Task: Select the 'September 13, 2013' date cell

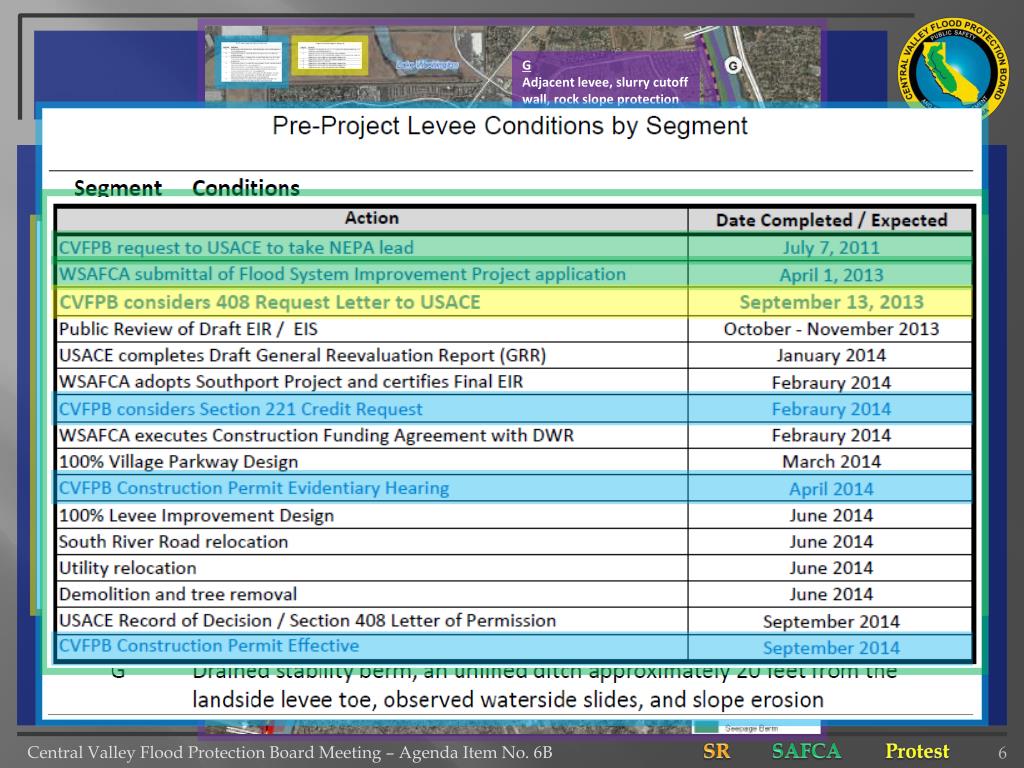Action: (831, 302)
